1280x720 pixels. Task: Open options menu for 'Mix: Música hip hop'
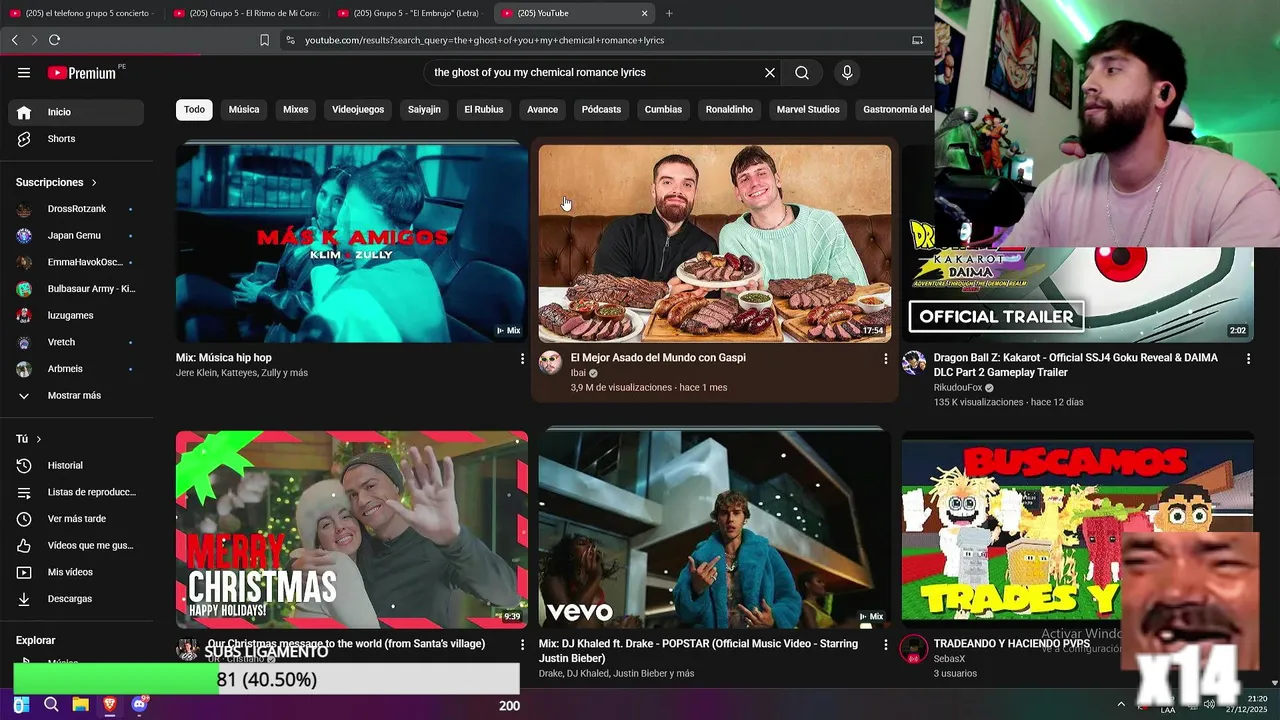click(x=522, y=358)
